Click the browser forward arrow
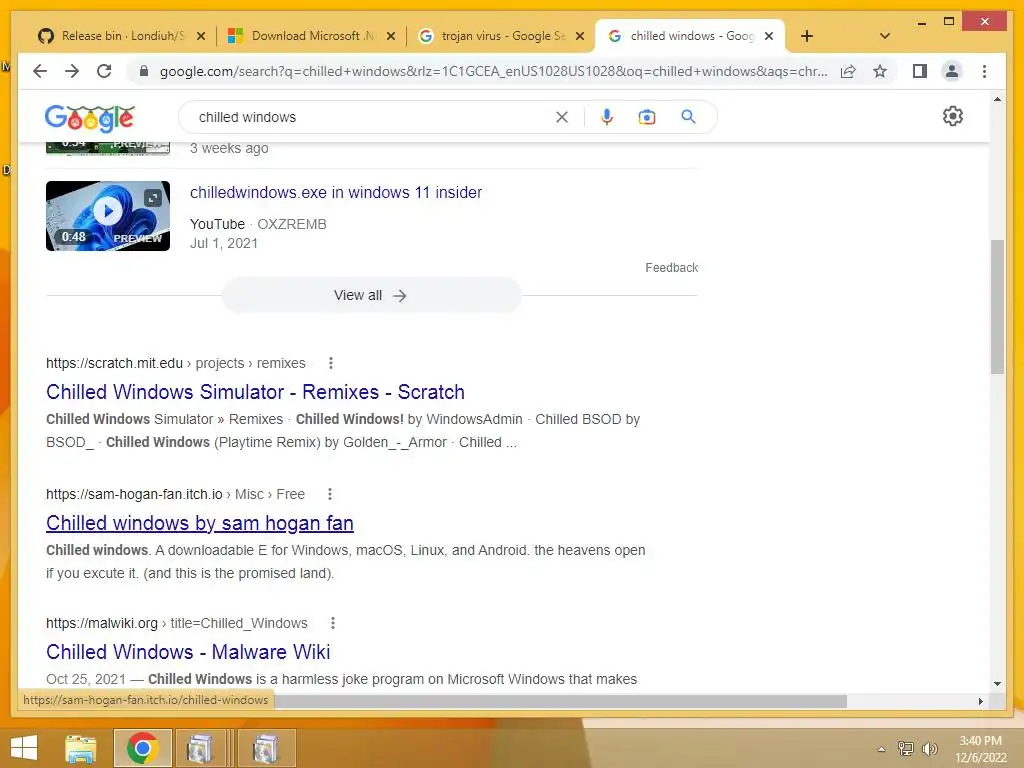This screenshot has width=1024, height=768. click(x=72, y=71)
